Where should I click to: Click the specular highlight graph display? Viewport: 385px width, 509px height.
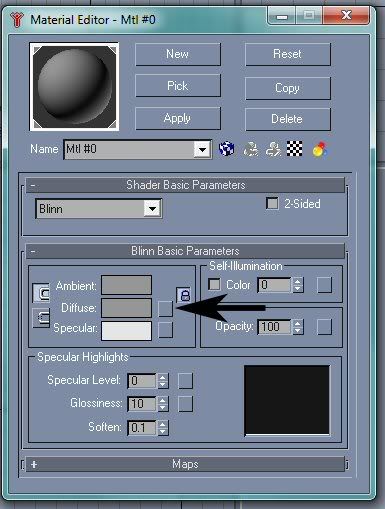point(287,401)
